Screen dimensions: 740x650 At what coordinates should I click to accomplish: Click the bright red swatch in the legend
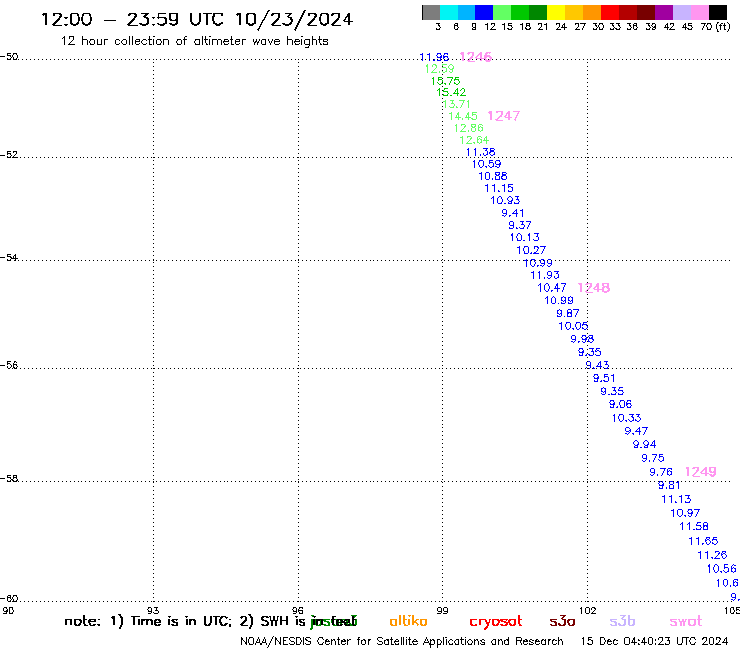coord(610,12)
